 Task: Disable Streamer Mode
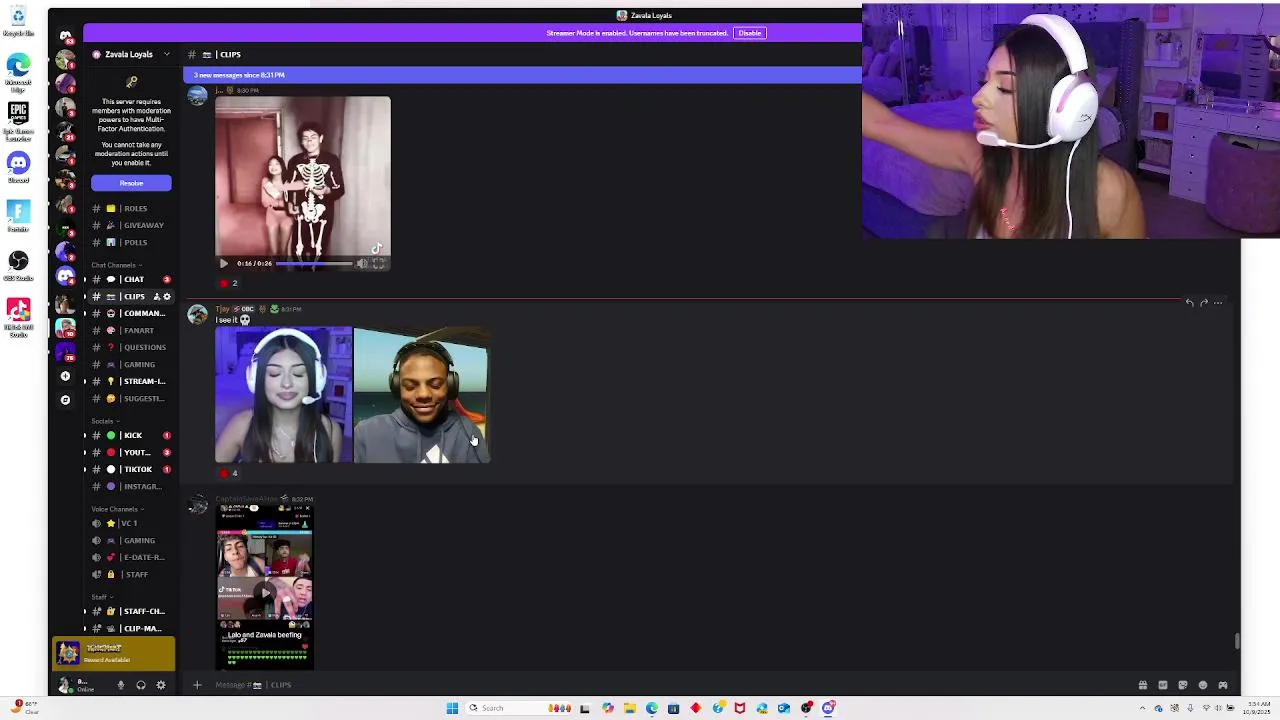749,33
